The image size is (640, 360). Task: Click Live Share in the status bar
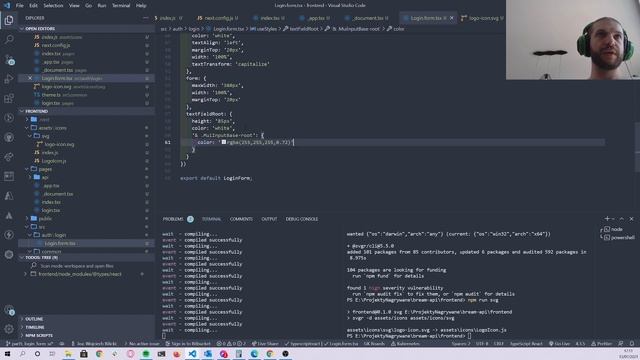point(265,344)
